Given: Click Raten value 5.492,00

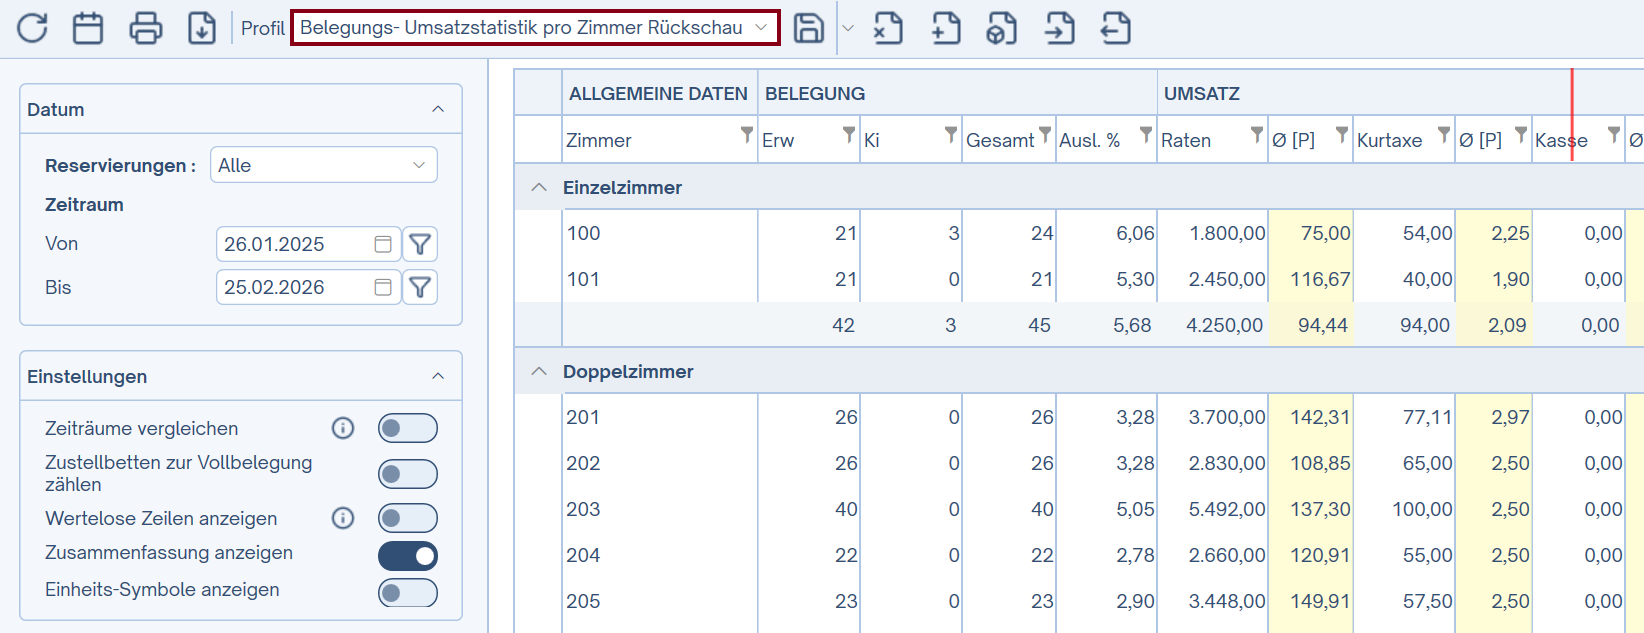Looking at the screenshot, I should tap(1227, 509).
